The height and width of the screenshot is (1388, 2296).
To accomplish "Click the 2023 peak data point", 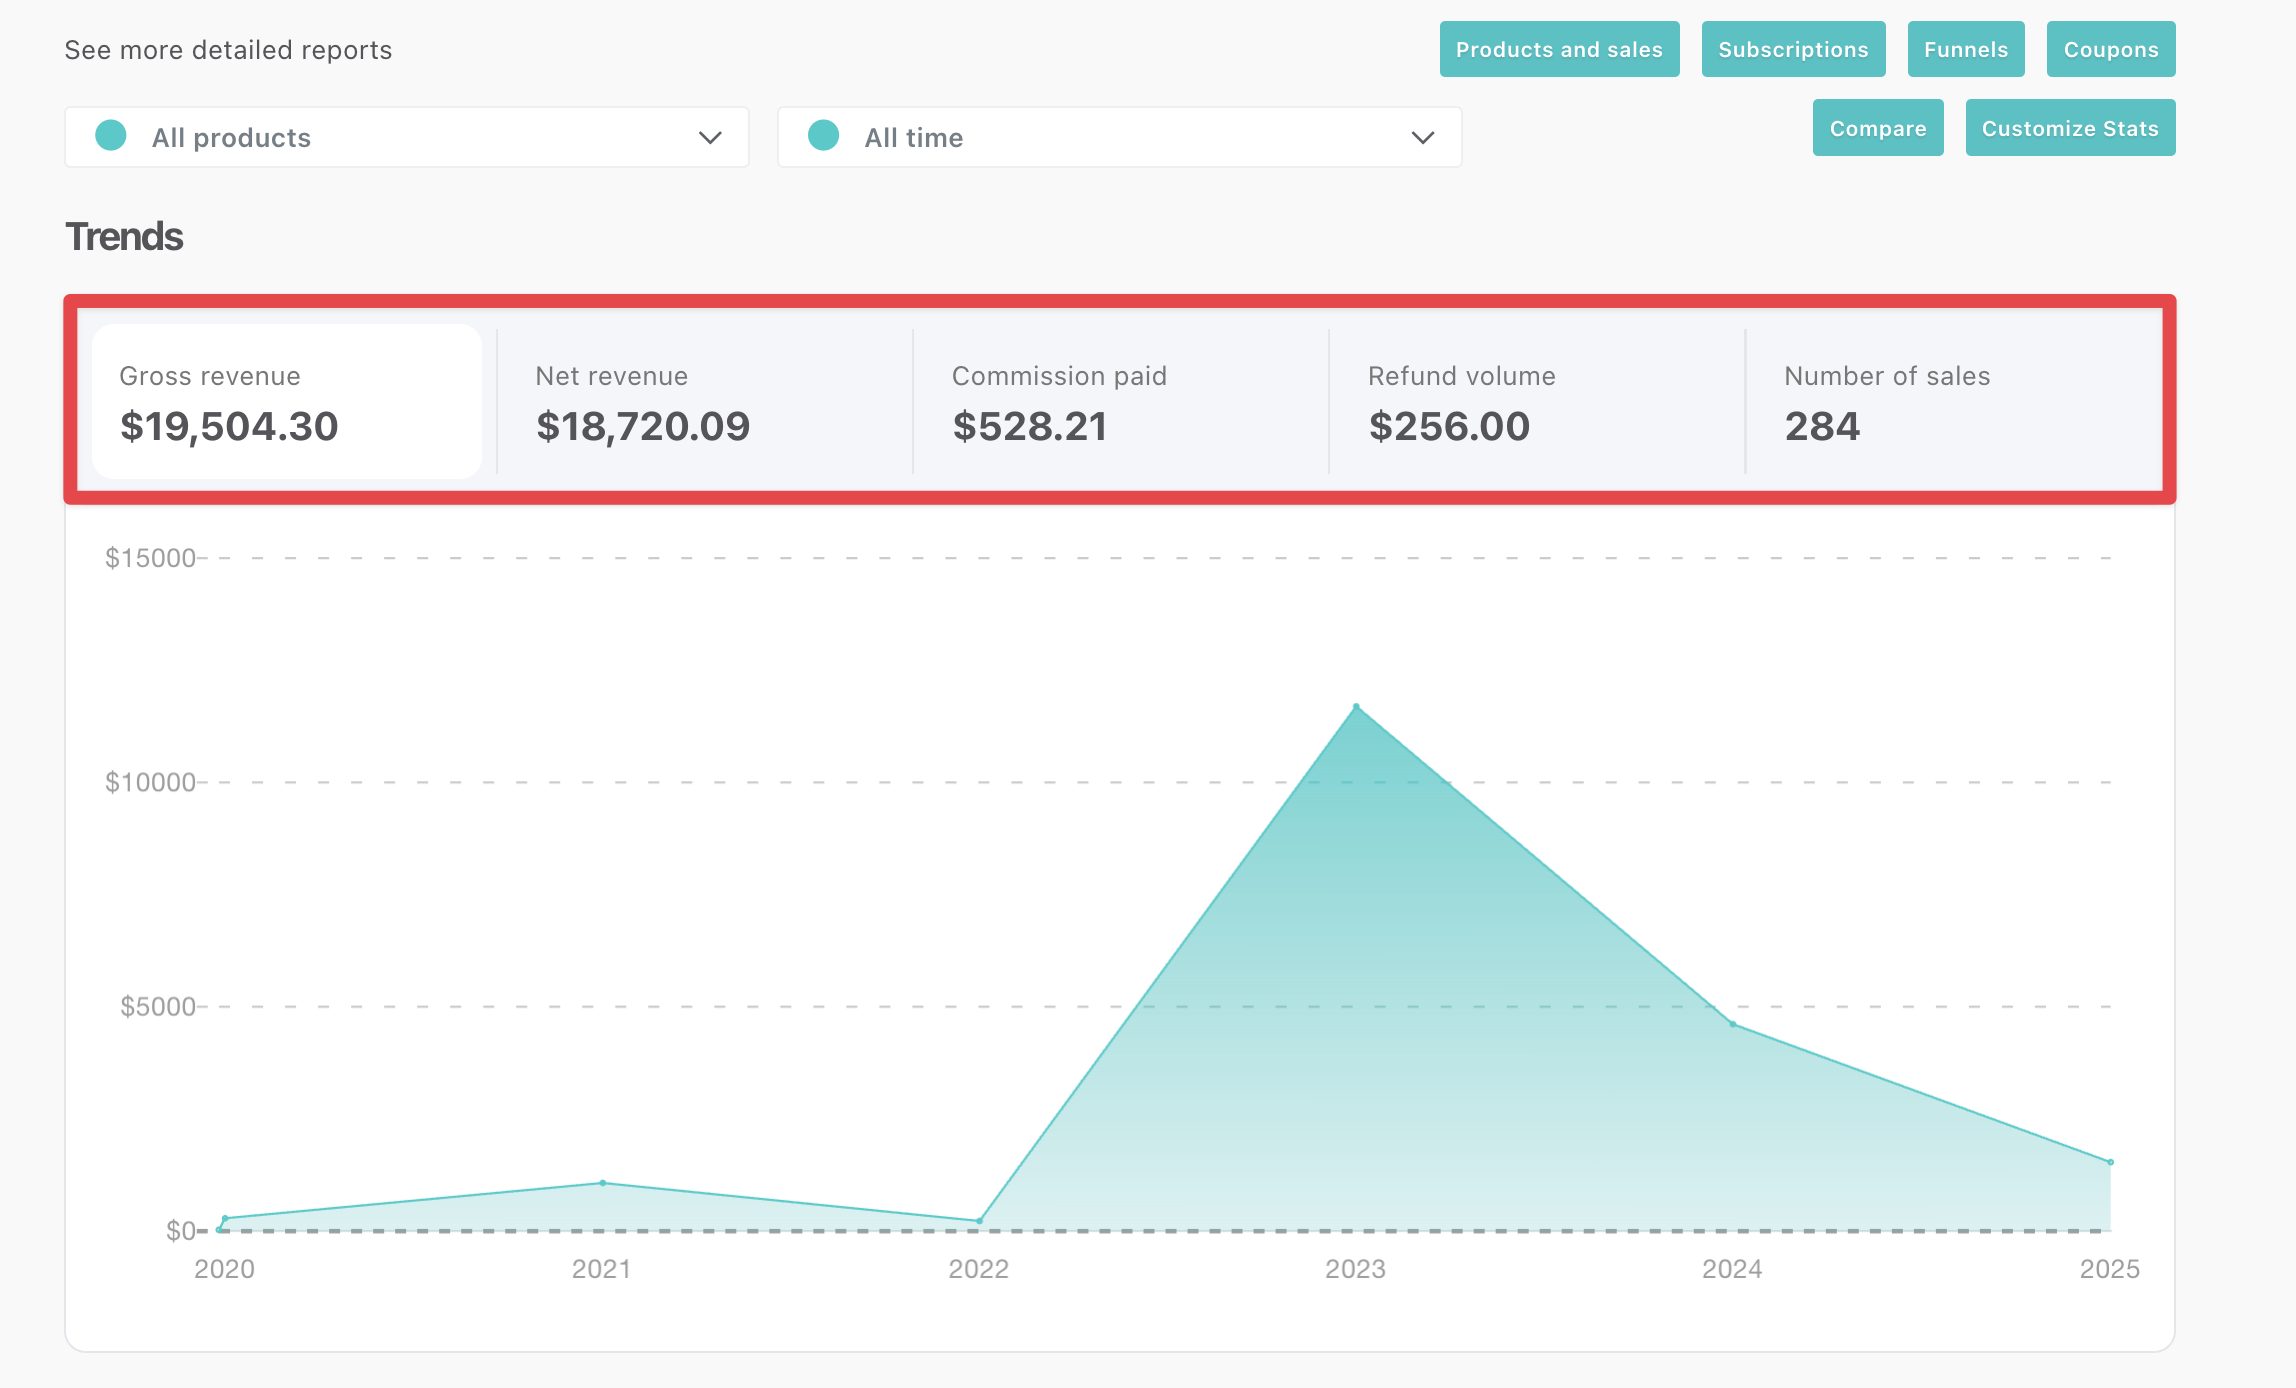I will coord(1356,707).
